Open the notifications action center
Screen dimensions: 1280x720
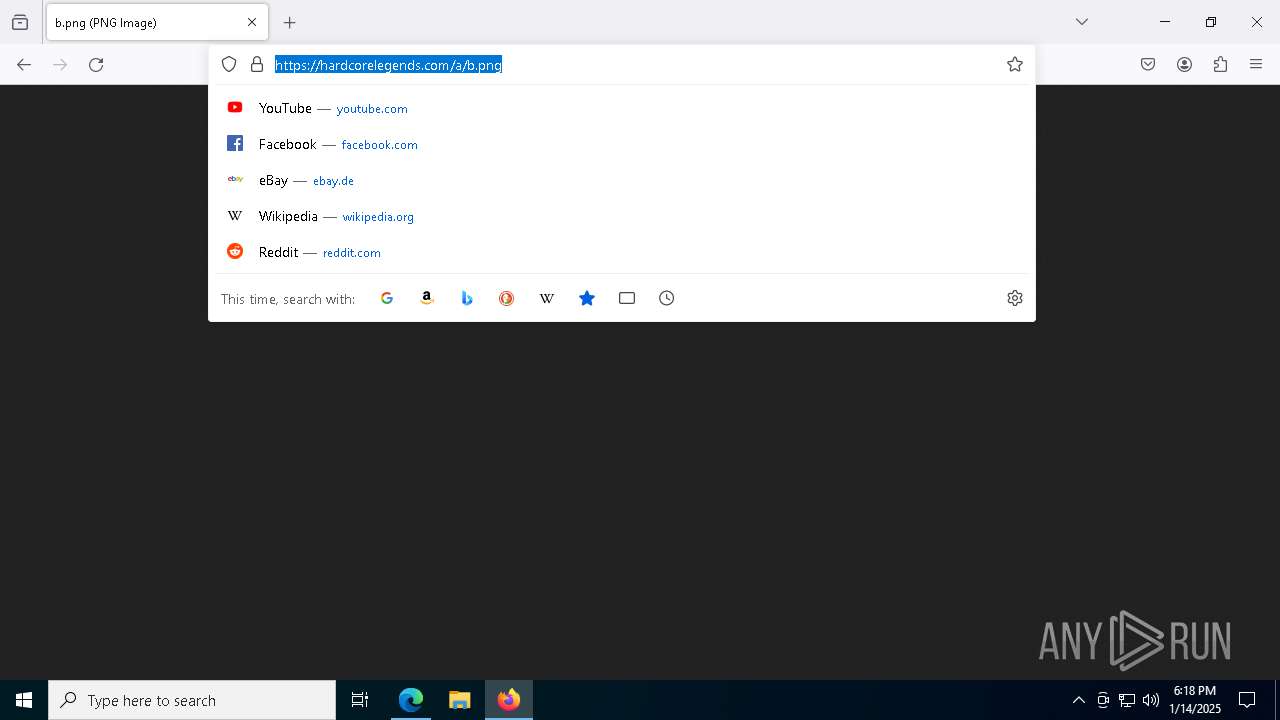1247,700
